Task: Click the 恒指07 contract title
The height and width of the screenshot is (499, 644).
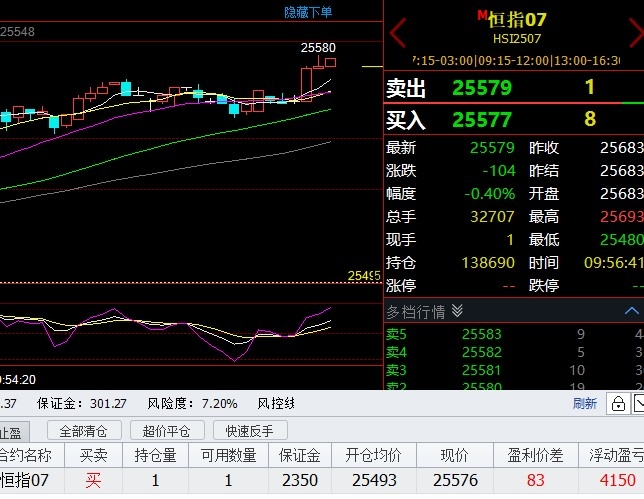Action: [517, 19]
